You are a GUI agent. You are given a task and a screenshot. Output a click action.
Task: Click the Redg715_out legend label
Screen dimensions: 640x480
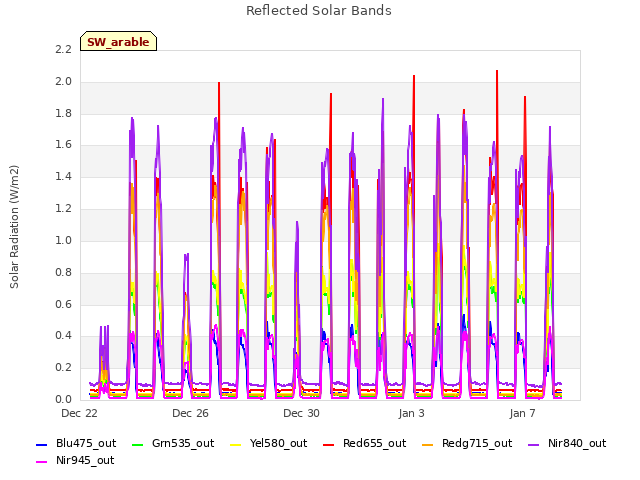[x=477, y=443]
